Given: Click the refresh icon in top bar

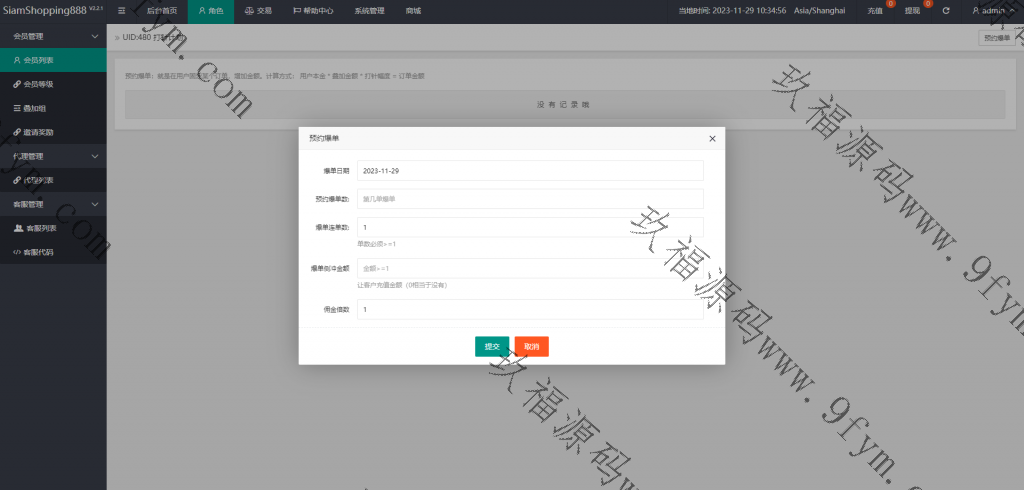Looking at the screenshot, I should tap(945, 11).
